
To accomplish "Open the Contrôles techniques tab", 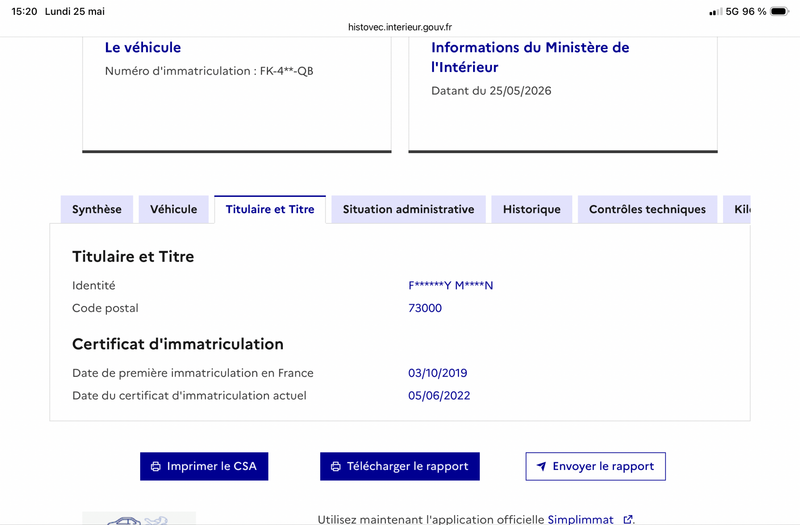I will pos(647,209).
